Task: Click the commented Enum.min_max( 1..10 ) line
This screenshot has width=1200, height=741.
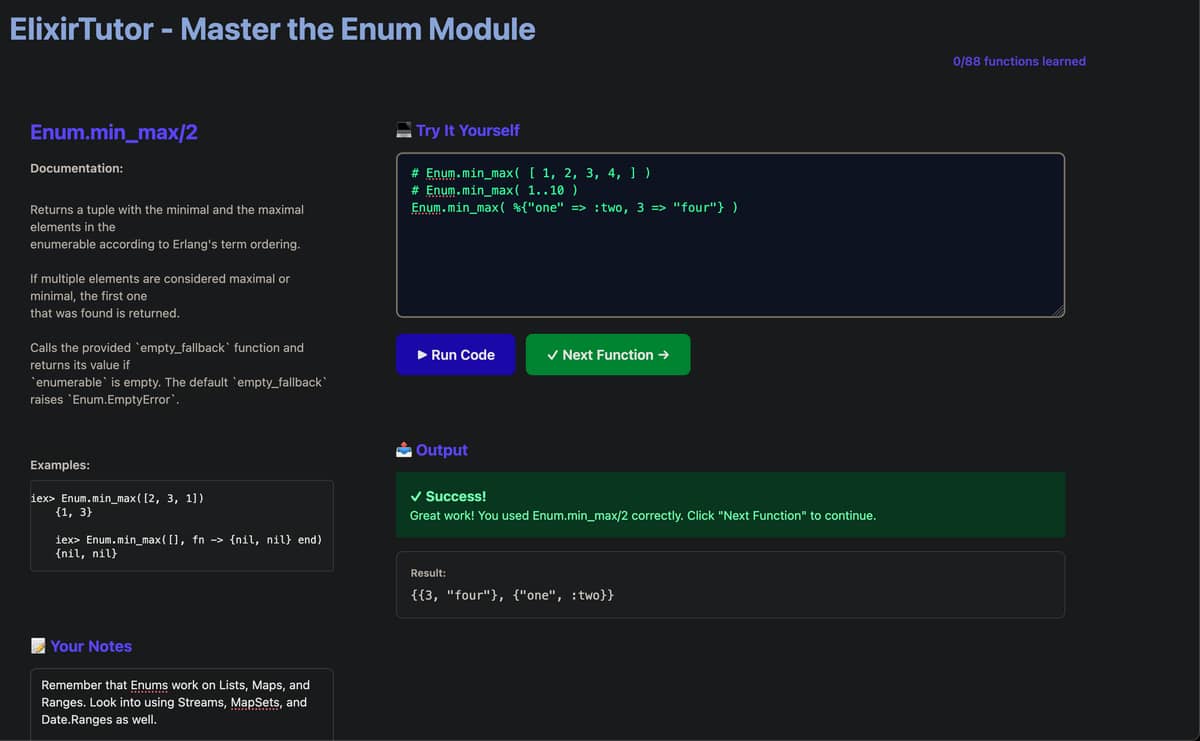Action: 494,190
